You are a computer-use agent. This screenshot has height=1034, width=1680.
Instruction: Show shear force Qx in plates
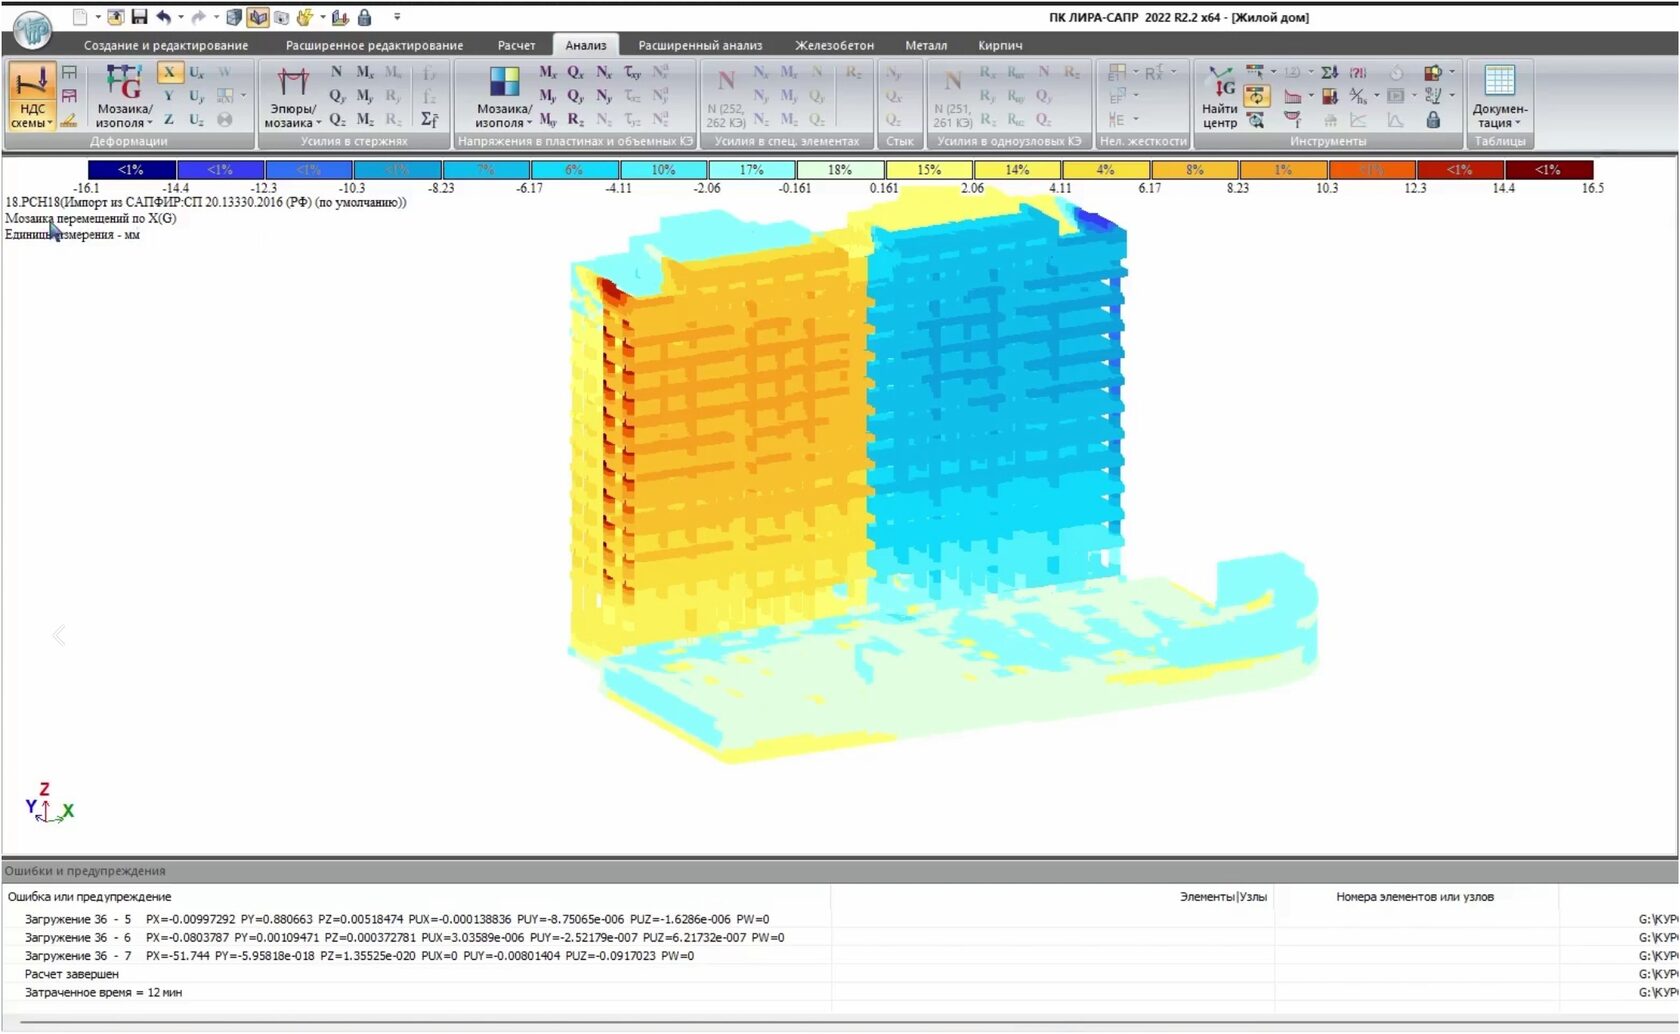[576, 72]
